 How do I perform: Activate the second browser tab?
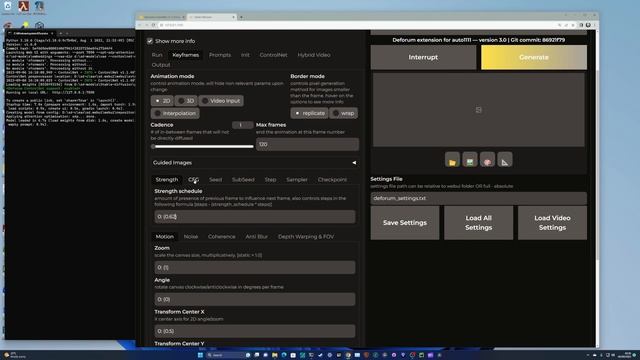click(x=211, y=17)
